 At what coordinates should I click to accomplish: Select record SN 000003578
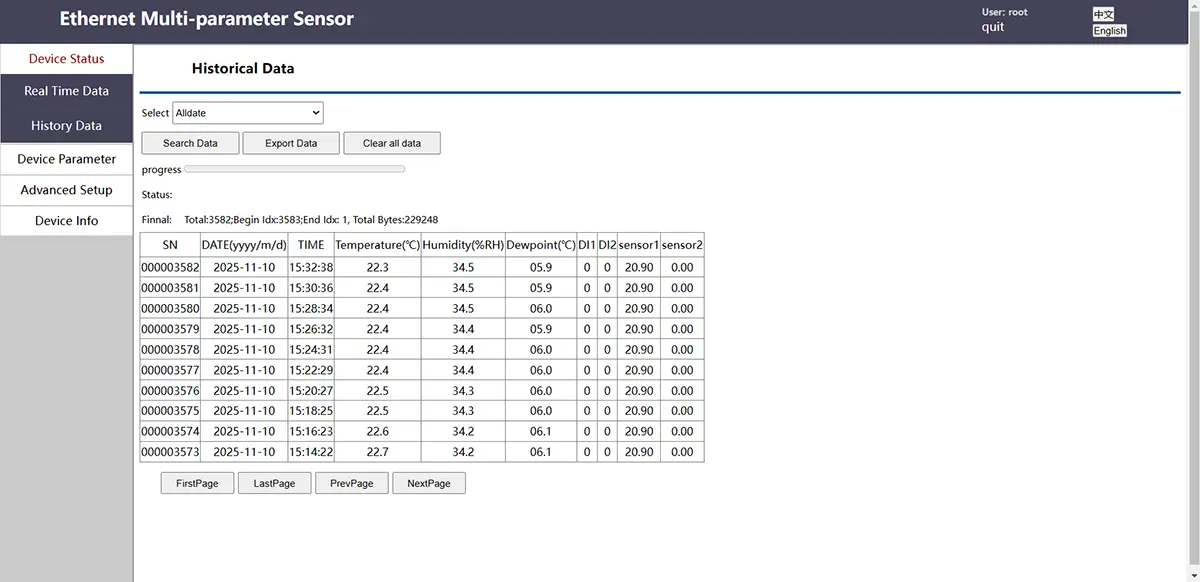[170, 350]
